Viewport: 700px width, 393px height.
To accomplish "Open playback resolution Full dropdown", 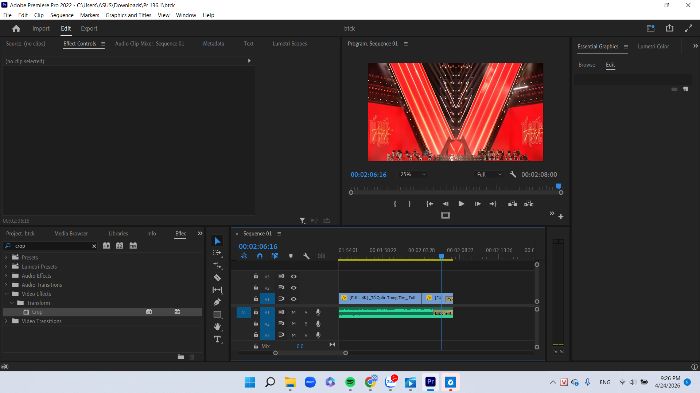I will click(x=490, y=174).
